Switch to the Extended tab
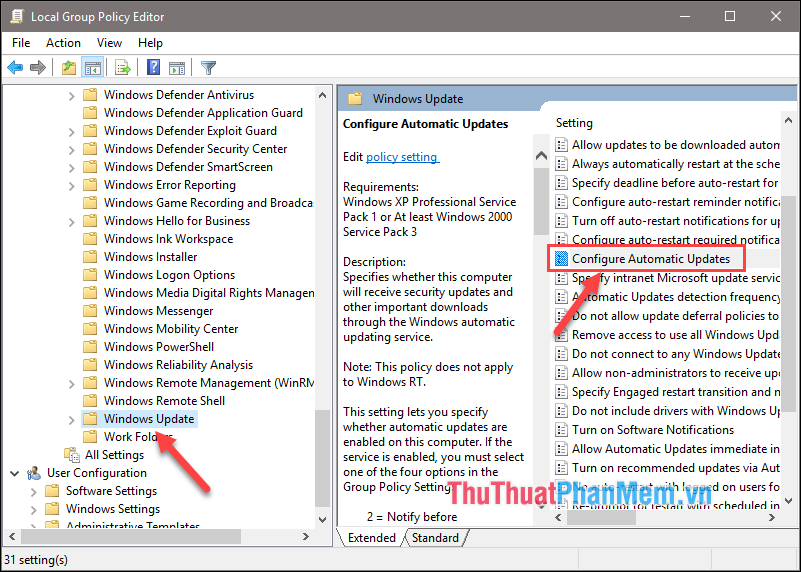Screen dimensions: 801x572 pyautogui.click(x=371, y=538)
